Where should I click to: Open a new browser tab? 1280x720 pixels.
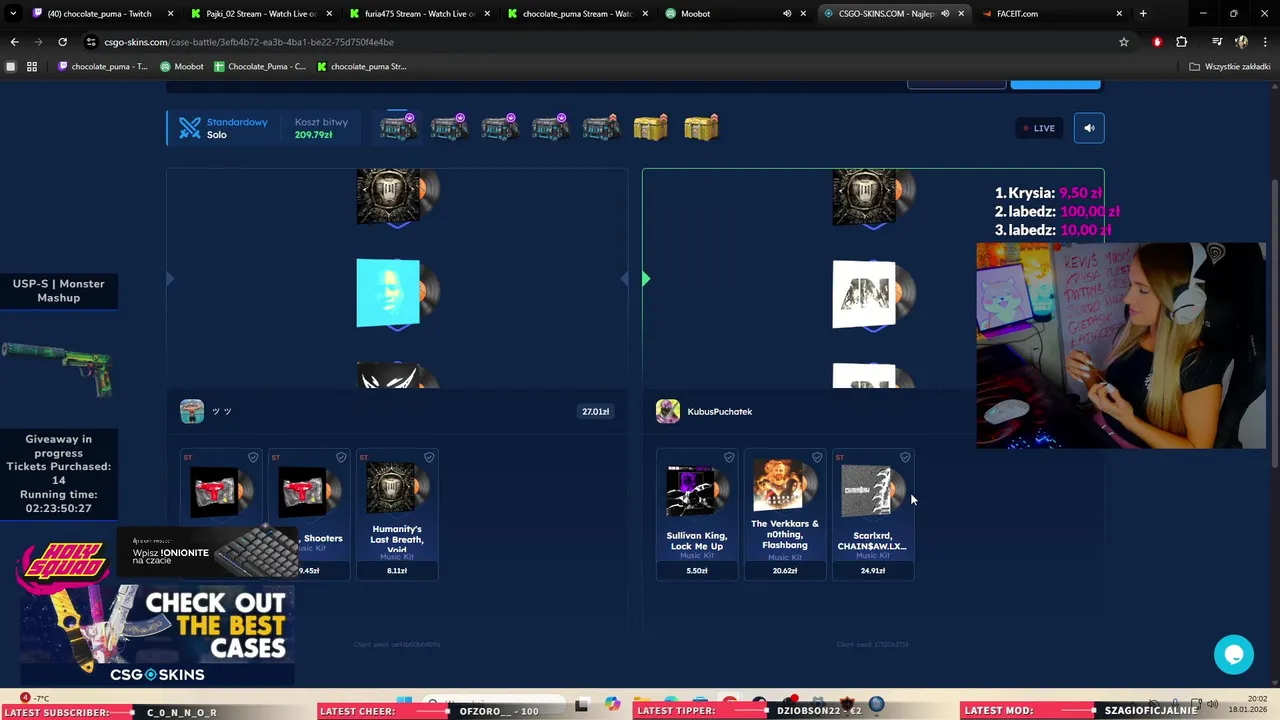tap(1143, 14)
